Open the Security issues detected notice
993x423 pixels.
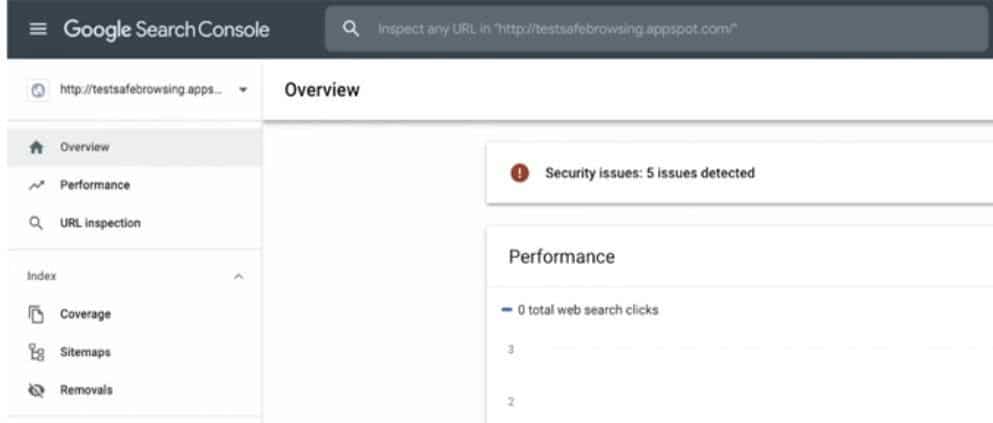(649, 173)
